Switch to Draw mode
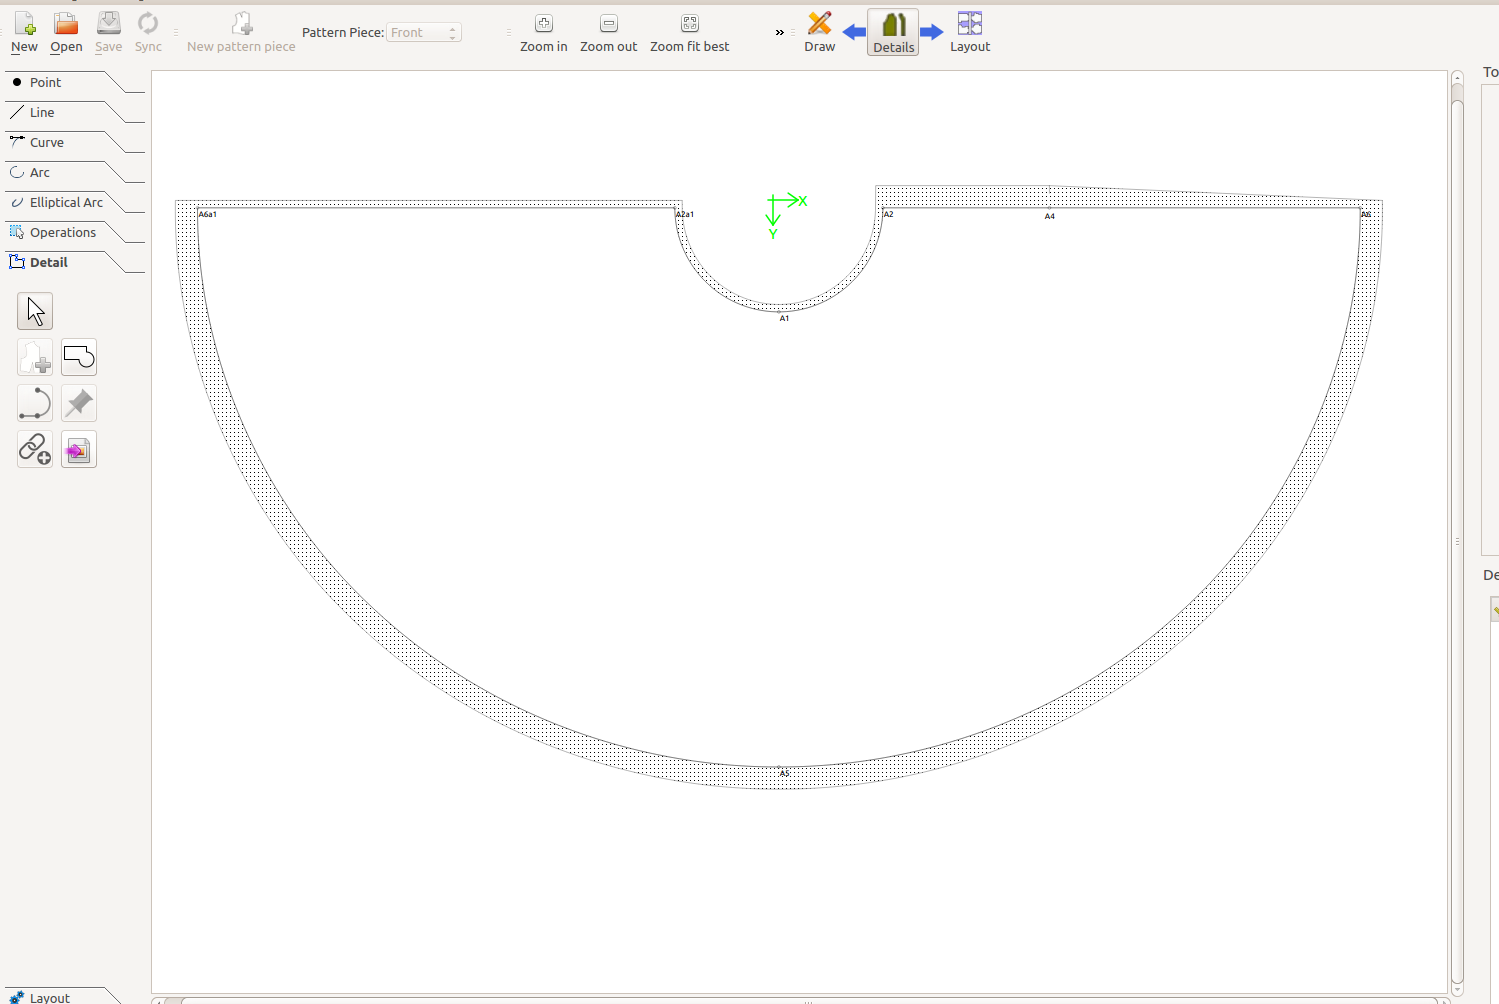 (x=819, y=33)
